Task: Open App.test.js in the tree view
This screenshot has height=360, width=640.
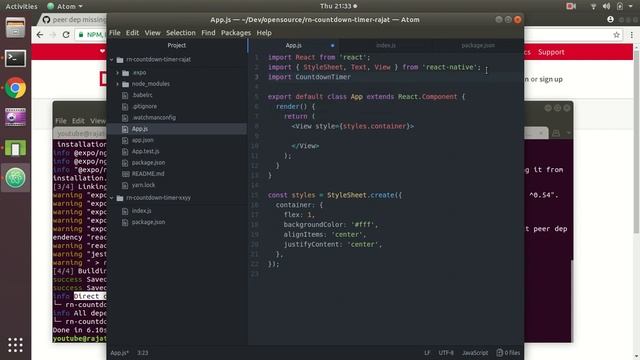Action: [x=146, y=151]
